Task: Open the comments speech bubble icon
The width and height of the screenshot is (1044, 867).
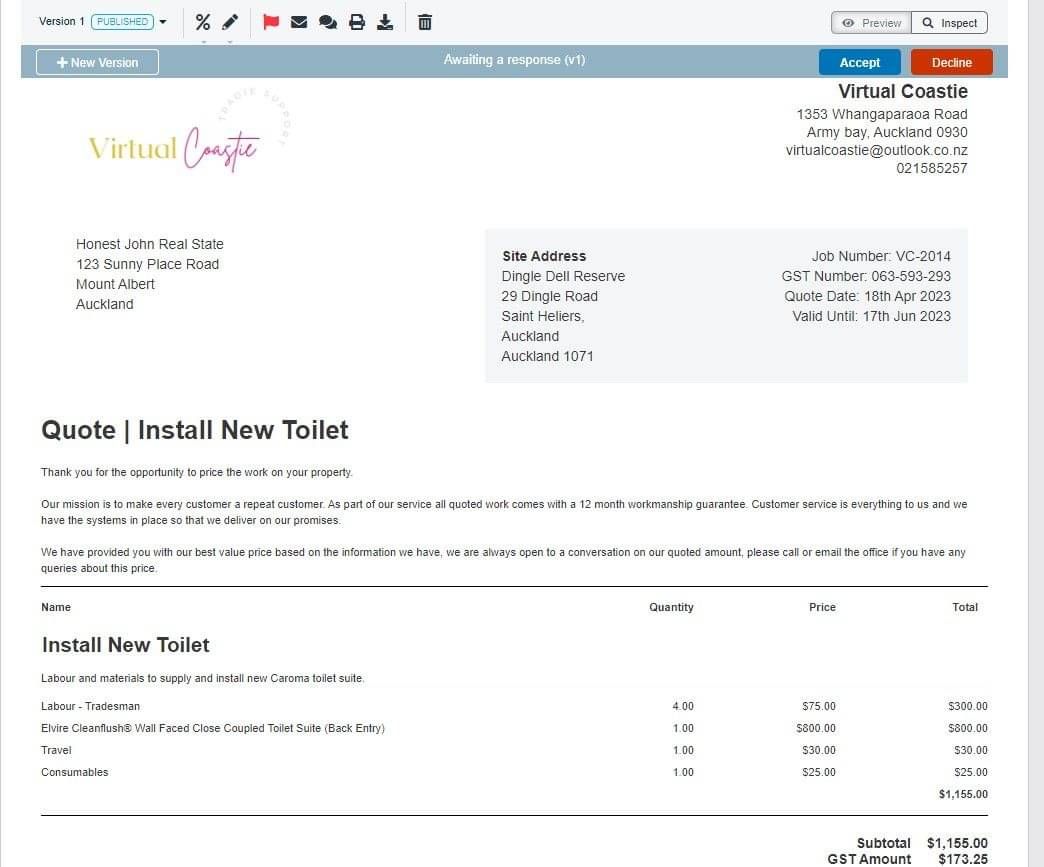Action: [x=327, y=22]
